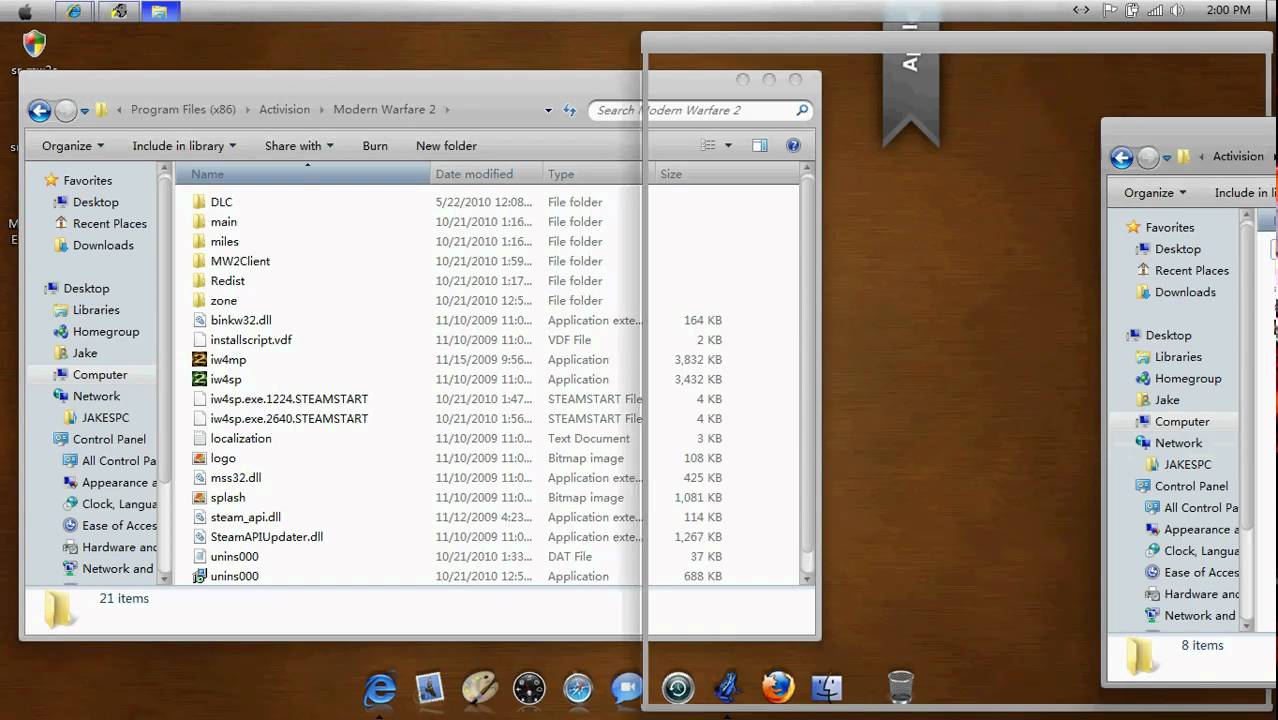
Task: Click the New folder button
Action: point(446,146)
